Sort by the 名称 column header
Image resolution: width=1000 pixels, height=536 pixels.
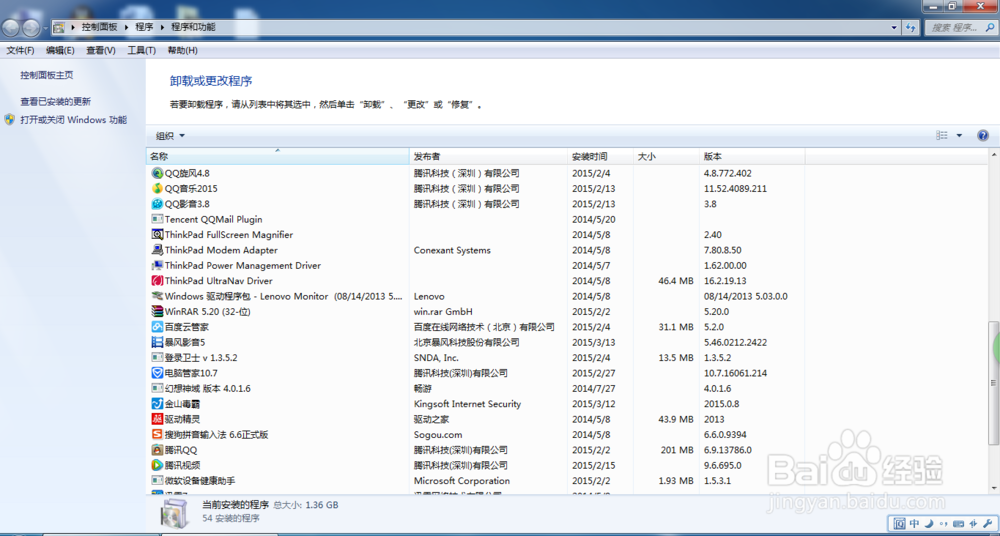(x=277, y=156)
